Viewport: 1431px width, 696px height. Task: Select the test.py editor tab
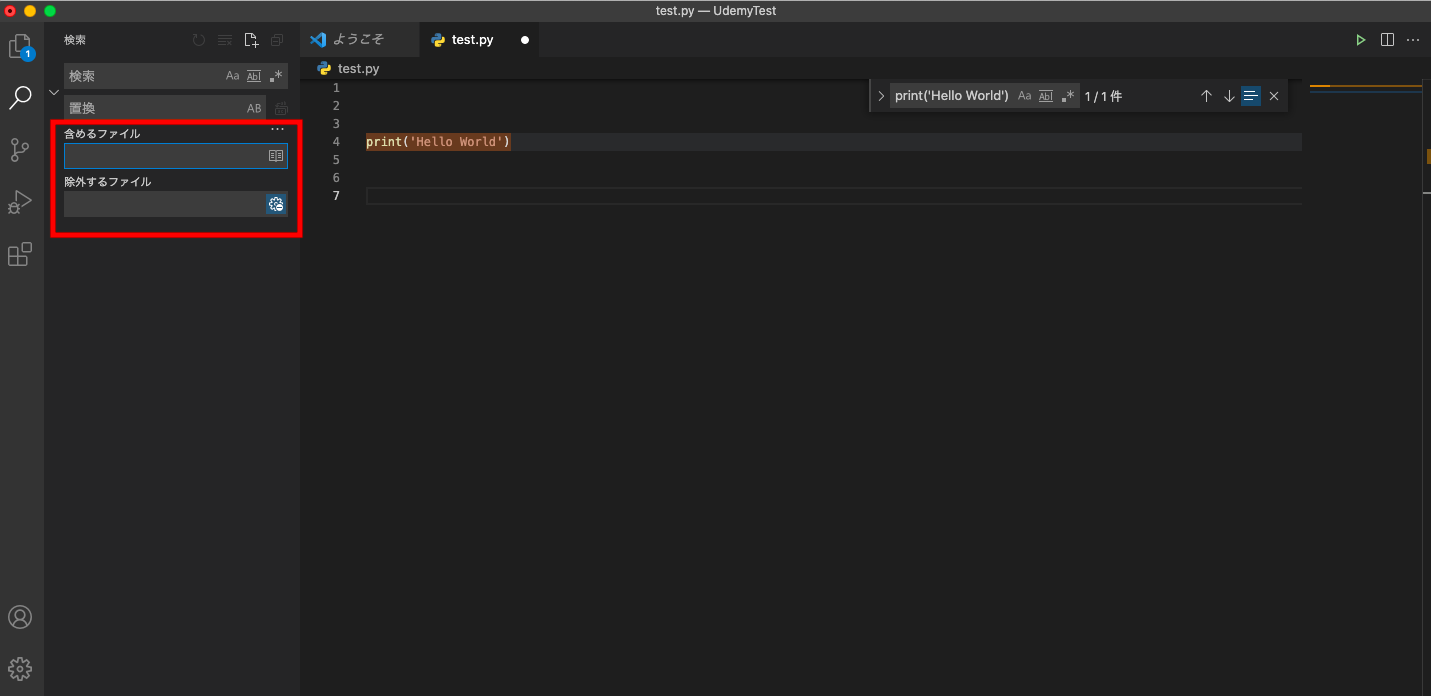click(472, 40)
